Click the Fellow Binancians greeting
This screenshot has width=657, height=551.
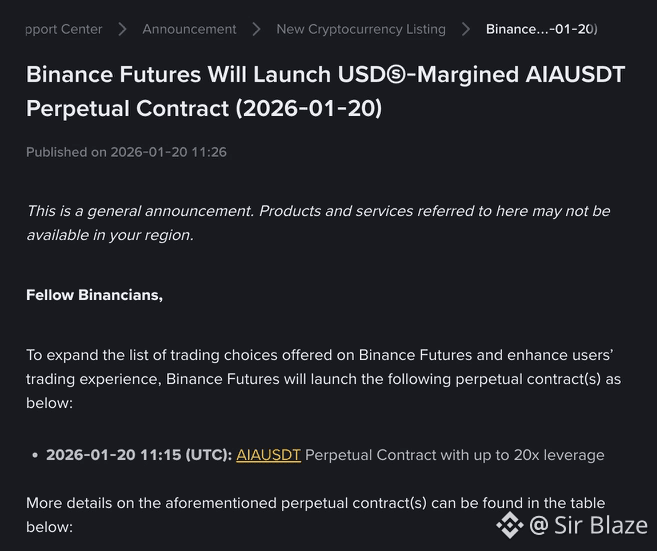point(94,295)
